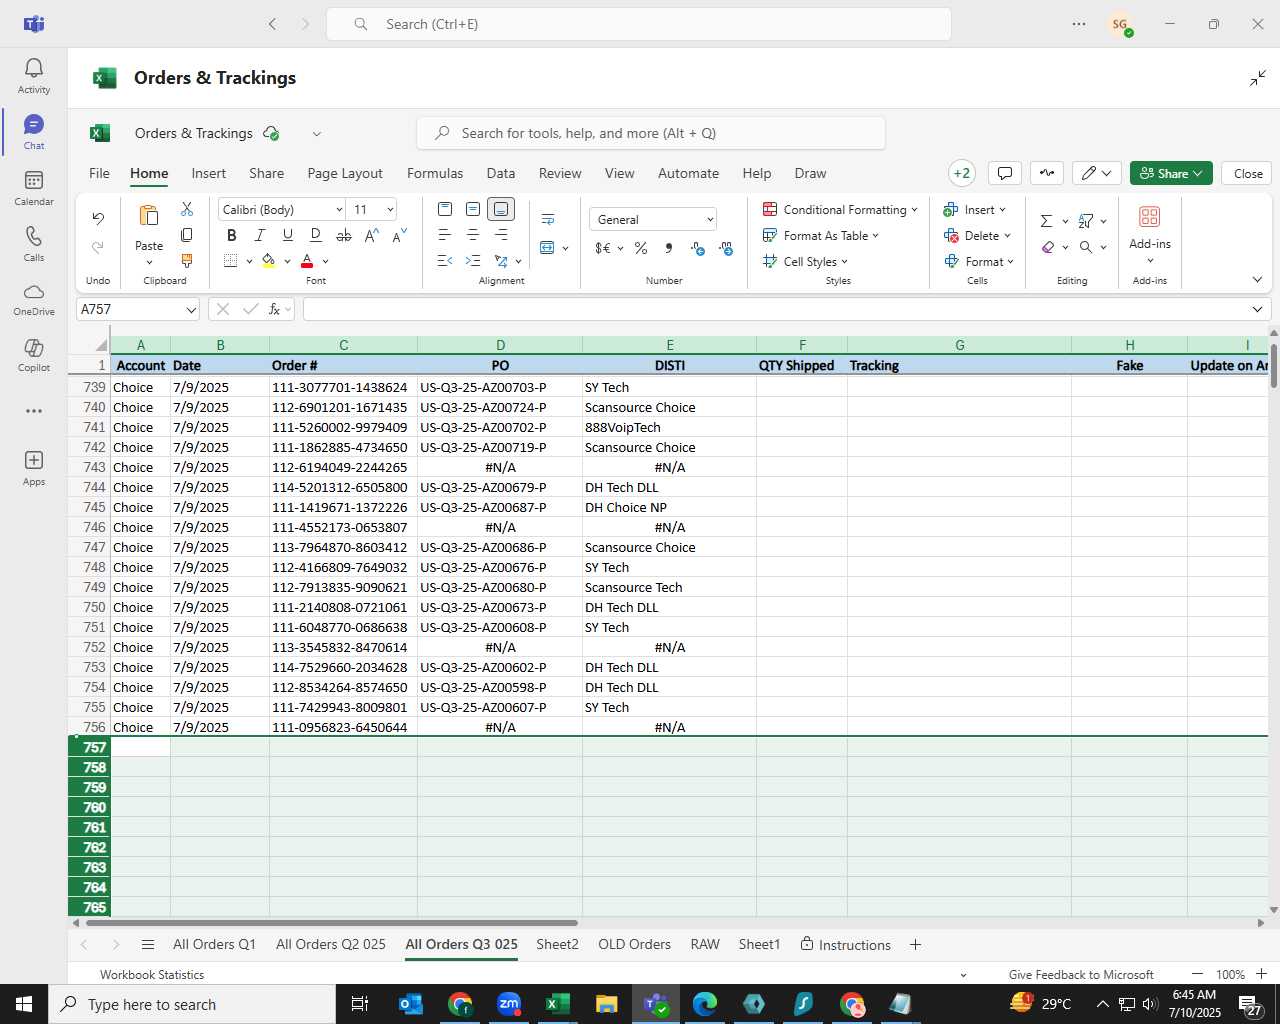Open the font size 11 dropdown
This screenshot has height=1024, width=1280.
tap(390, 209)
